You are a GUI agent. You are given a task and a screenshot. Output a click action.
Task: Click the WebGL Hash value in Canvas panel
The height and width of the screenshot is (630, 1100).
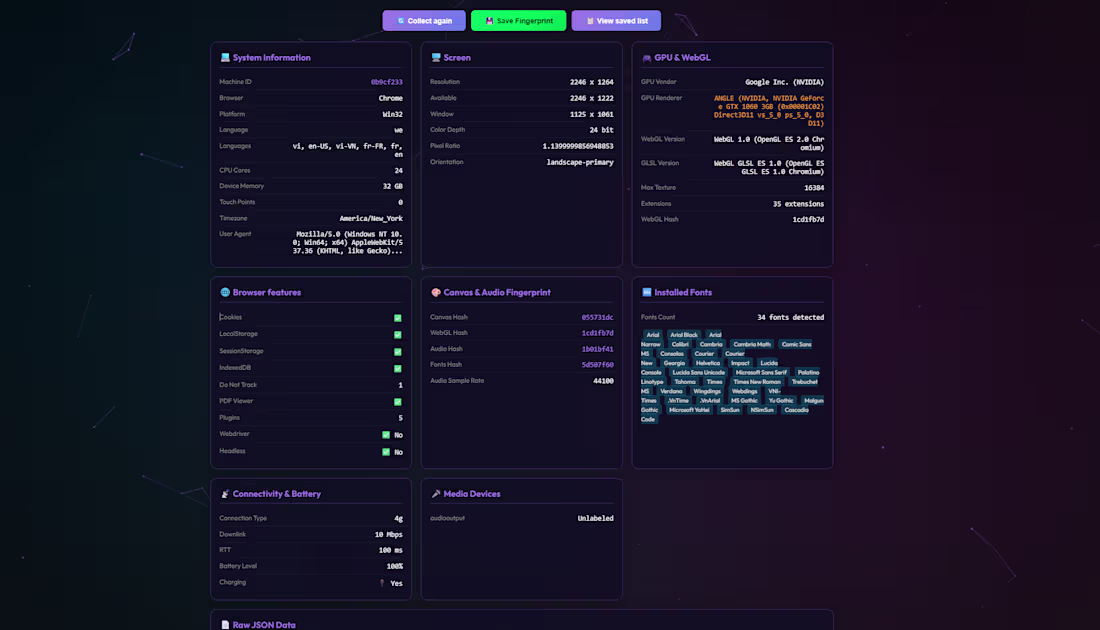coord(598,333)
